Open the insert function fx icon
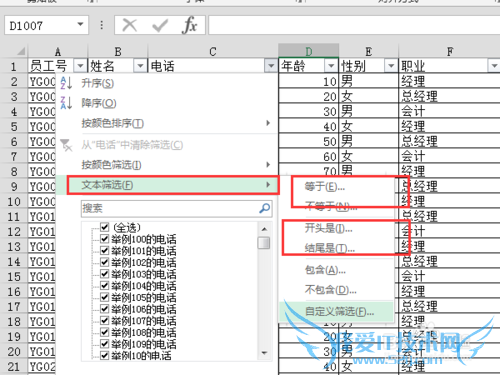This screenshot has width=500, height=375. 190,25
